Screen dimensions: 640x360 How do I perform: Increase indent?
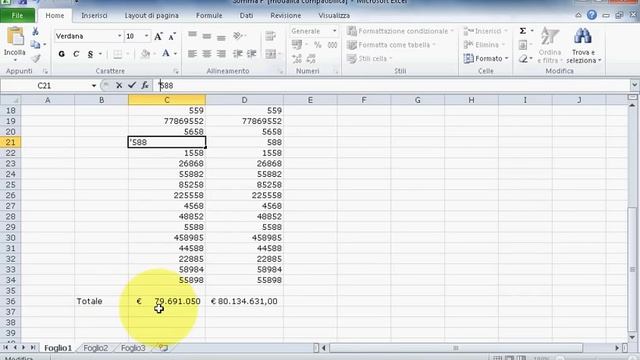tap(252, 53)
